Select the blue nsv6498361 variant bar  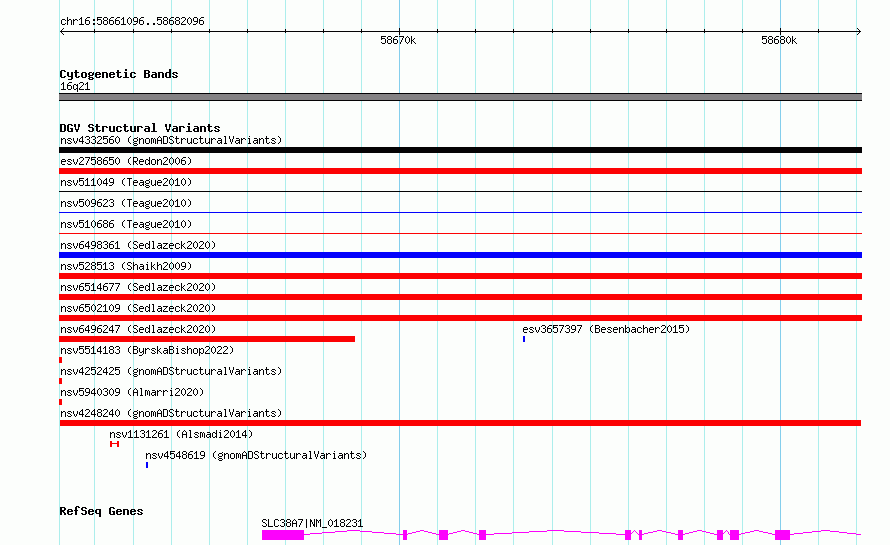pos(460,255)
